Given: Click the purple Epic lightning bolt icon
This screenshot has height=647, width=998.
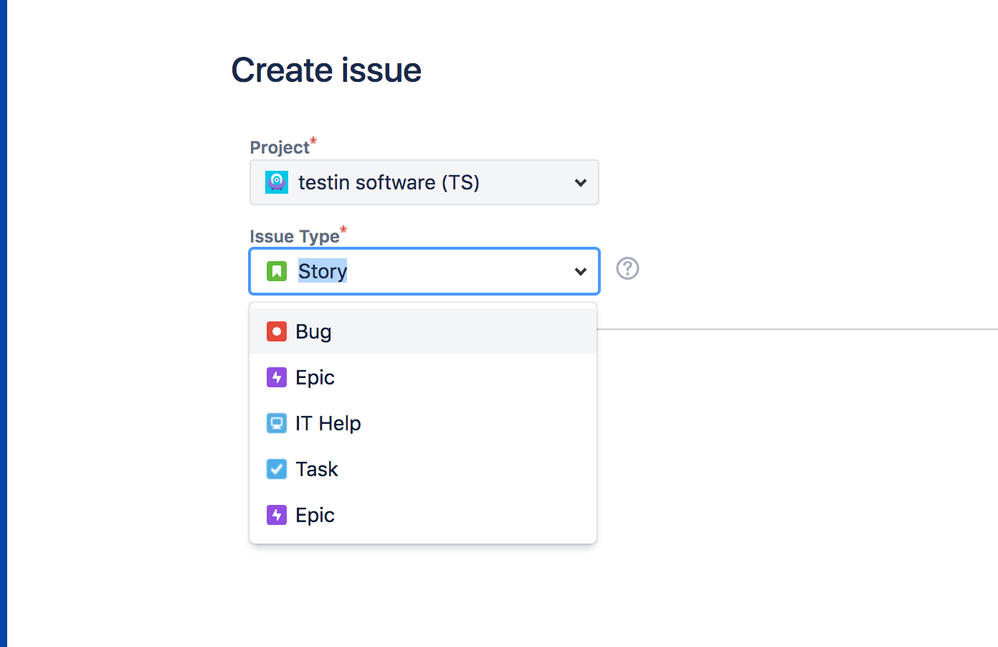Looking at the screenshot, I should coord(276,377).
